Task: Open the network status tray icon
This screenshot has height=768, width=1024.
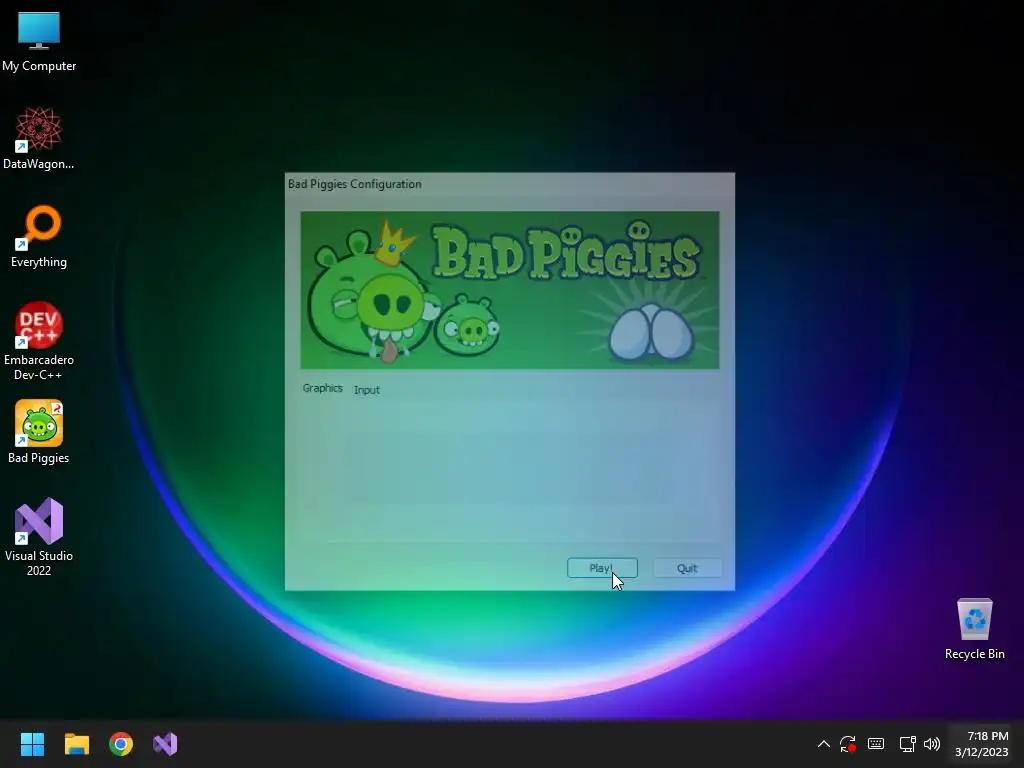Action: click(907, 744)
